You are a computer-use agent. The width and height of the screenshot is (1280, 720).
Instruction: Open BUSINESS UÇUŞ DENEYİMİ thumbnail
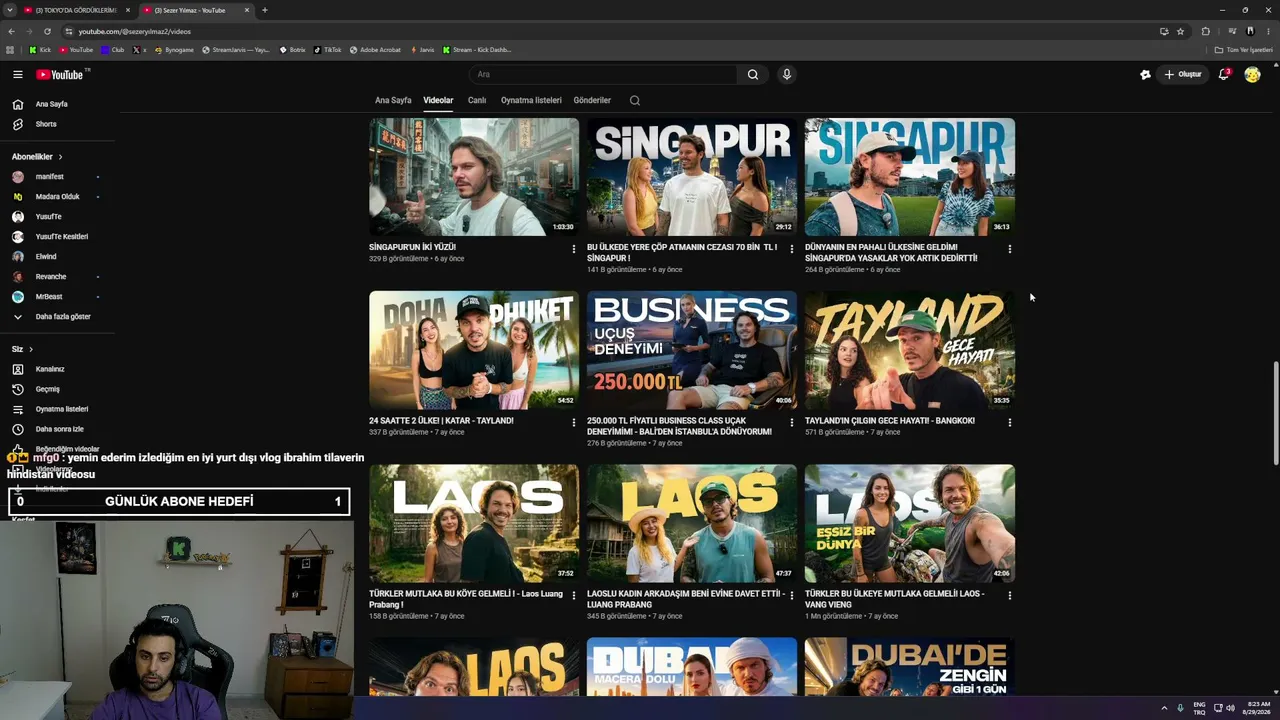pos(692,350)
